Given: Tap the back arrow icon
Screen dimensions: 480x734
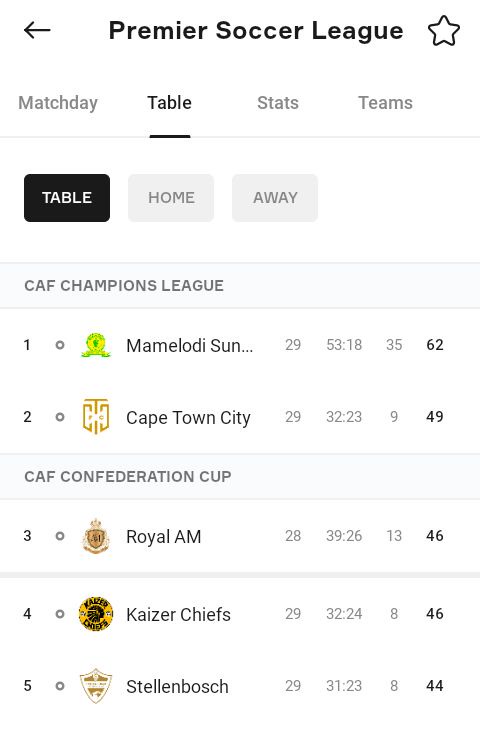Looking at the screenshot, I should pos(37,30).
